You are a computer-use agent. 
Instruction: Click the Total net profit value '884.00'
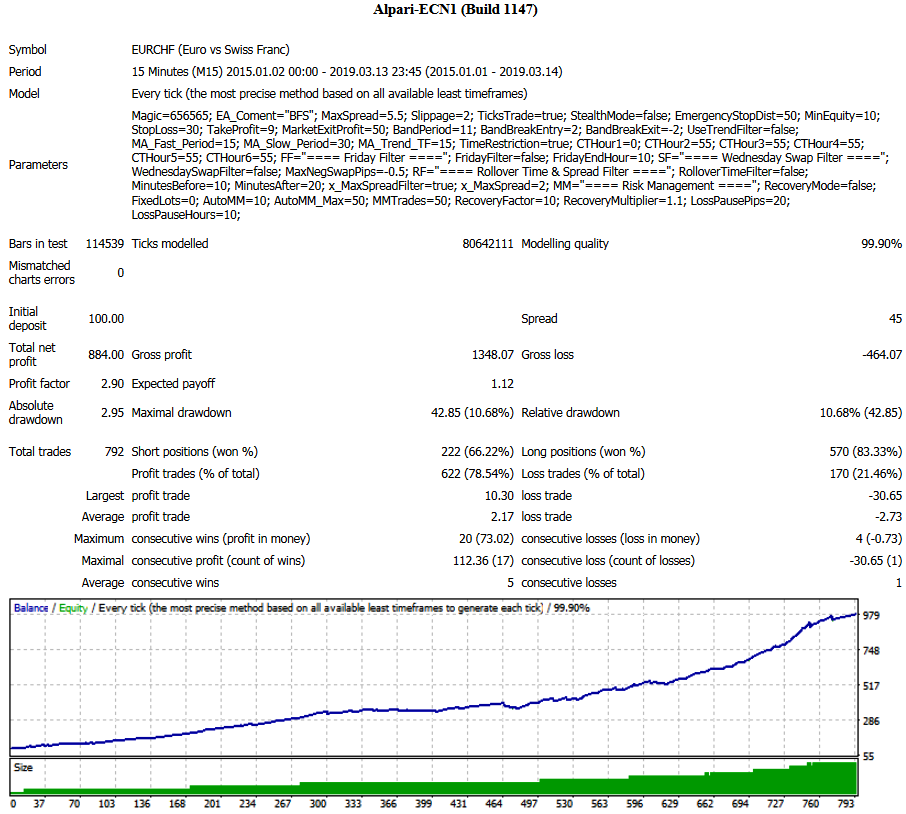[106, 355]
